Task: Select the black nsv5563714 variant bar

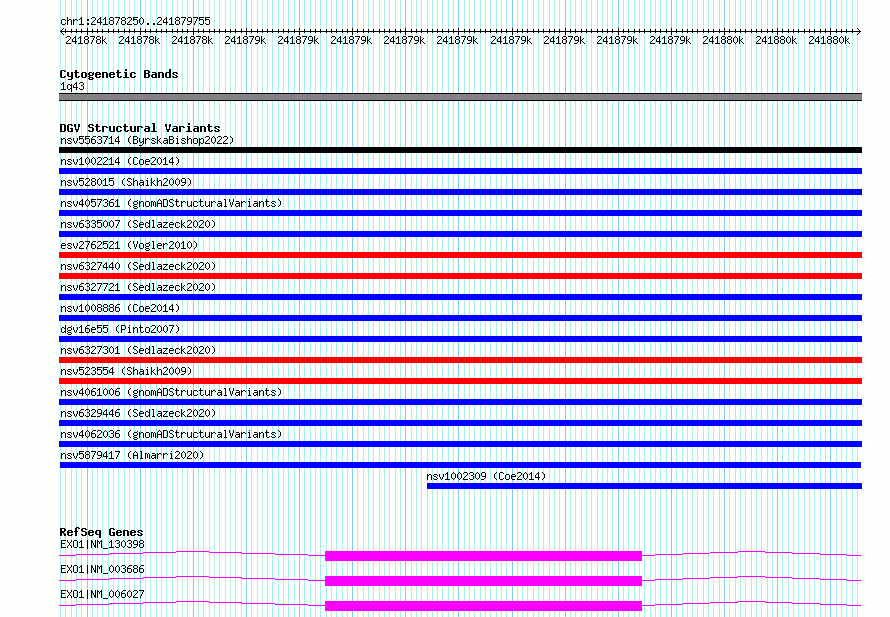Action: pos(460,150)
